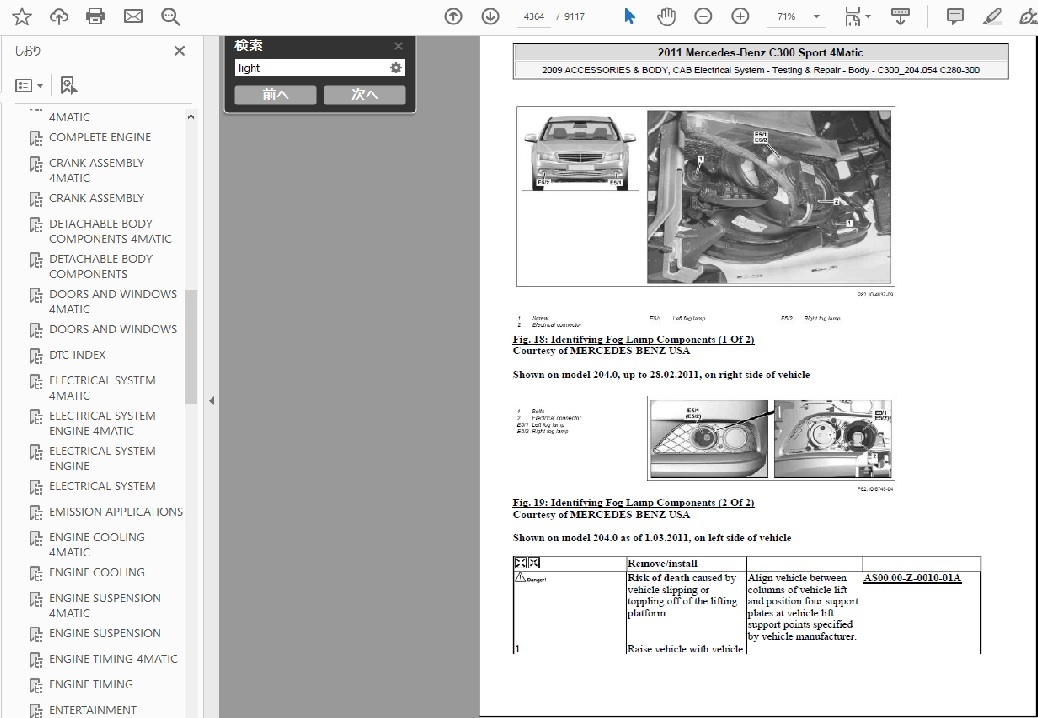Open DOORS AND WINDOWS 4MATIC bookmark
Viewport: 1038px width, 718px height.
coord(113,301)
